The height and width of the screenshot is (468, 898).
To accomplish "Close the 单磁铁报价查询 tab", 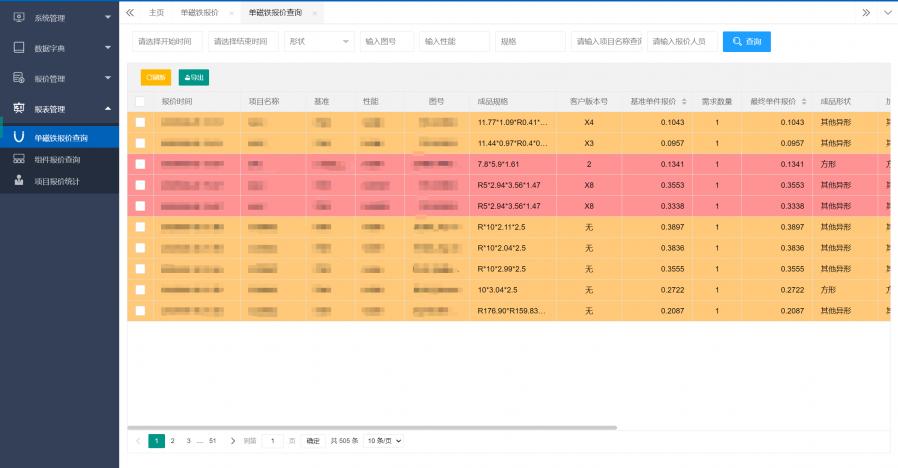I will (315, 13).
